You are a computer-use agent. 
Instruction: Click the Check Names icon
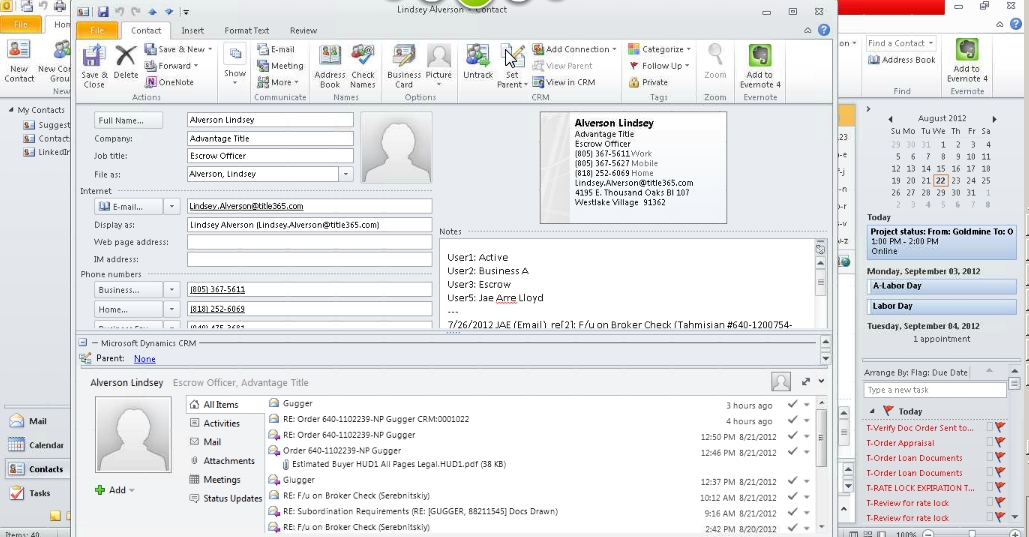click(x=363, y=64)
